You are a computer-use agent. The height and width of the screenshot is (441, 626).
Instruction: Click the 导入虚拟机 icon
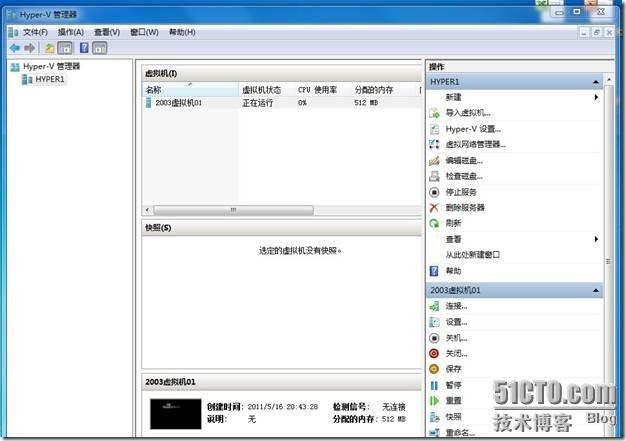pos(434,113)
